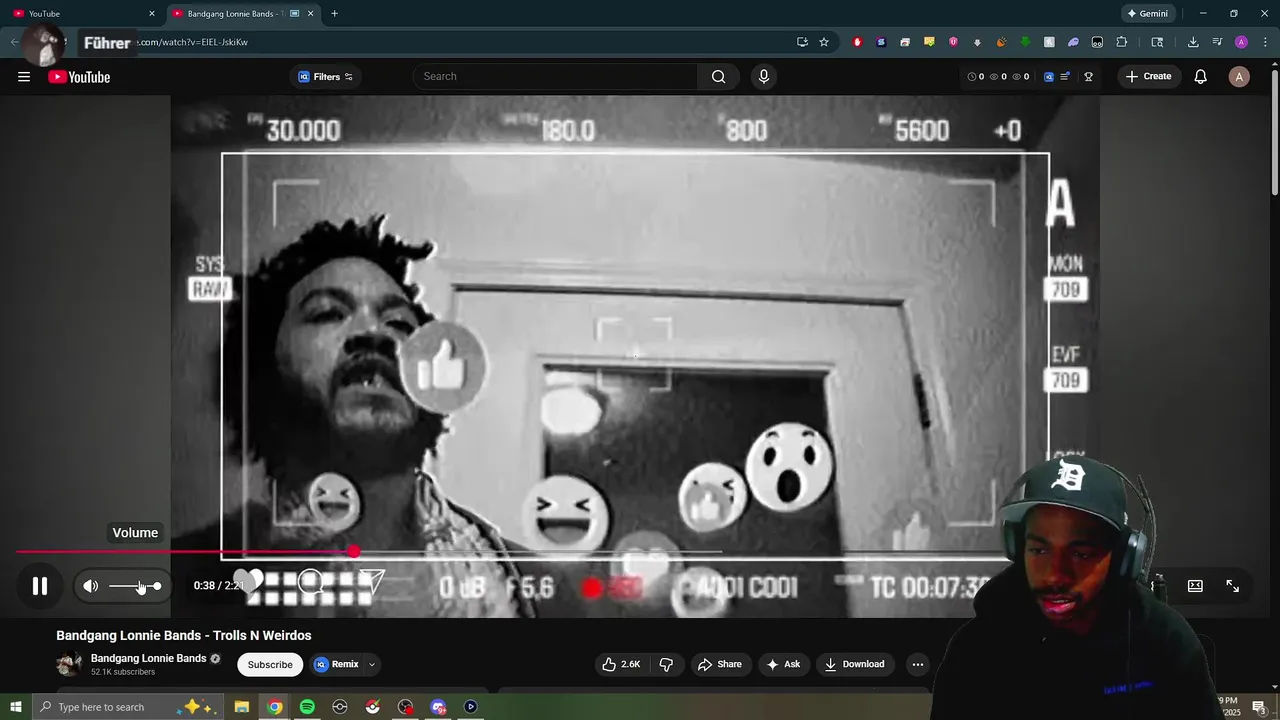The image size is (1280, 720).
Task: Click the vidIQ Remix button
Action: pyautogui.click(x=336, y=664)
